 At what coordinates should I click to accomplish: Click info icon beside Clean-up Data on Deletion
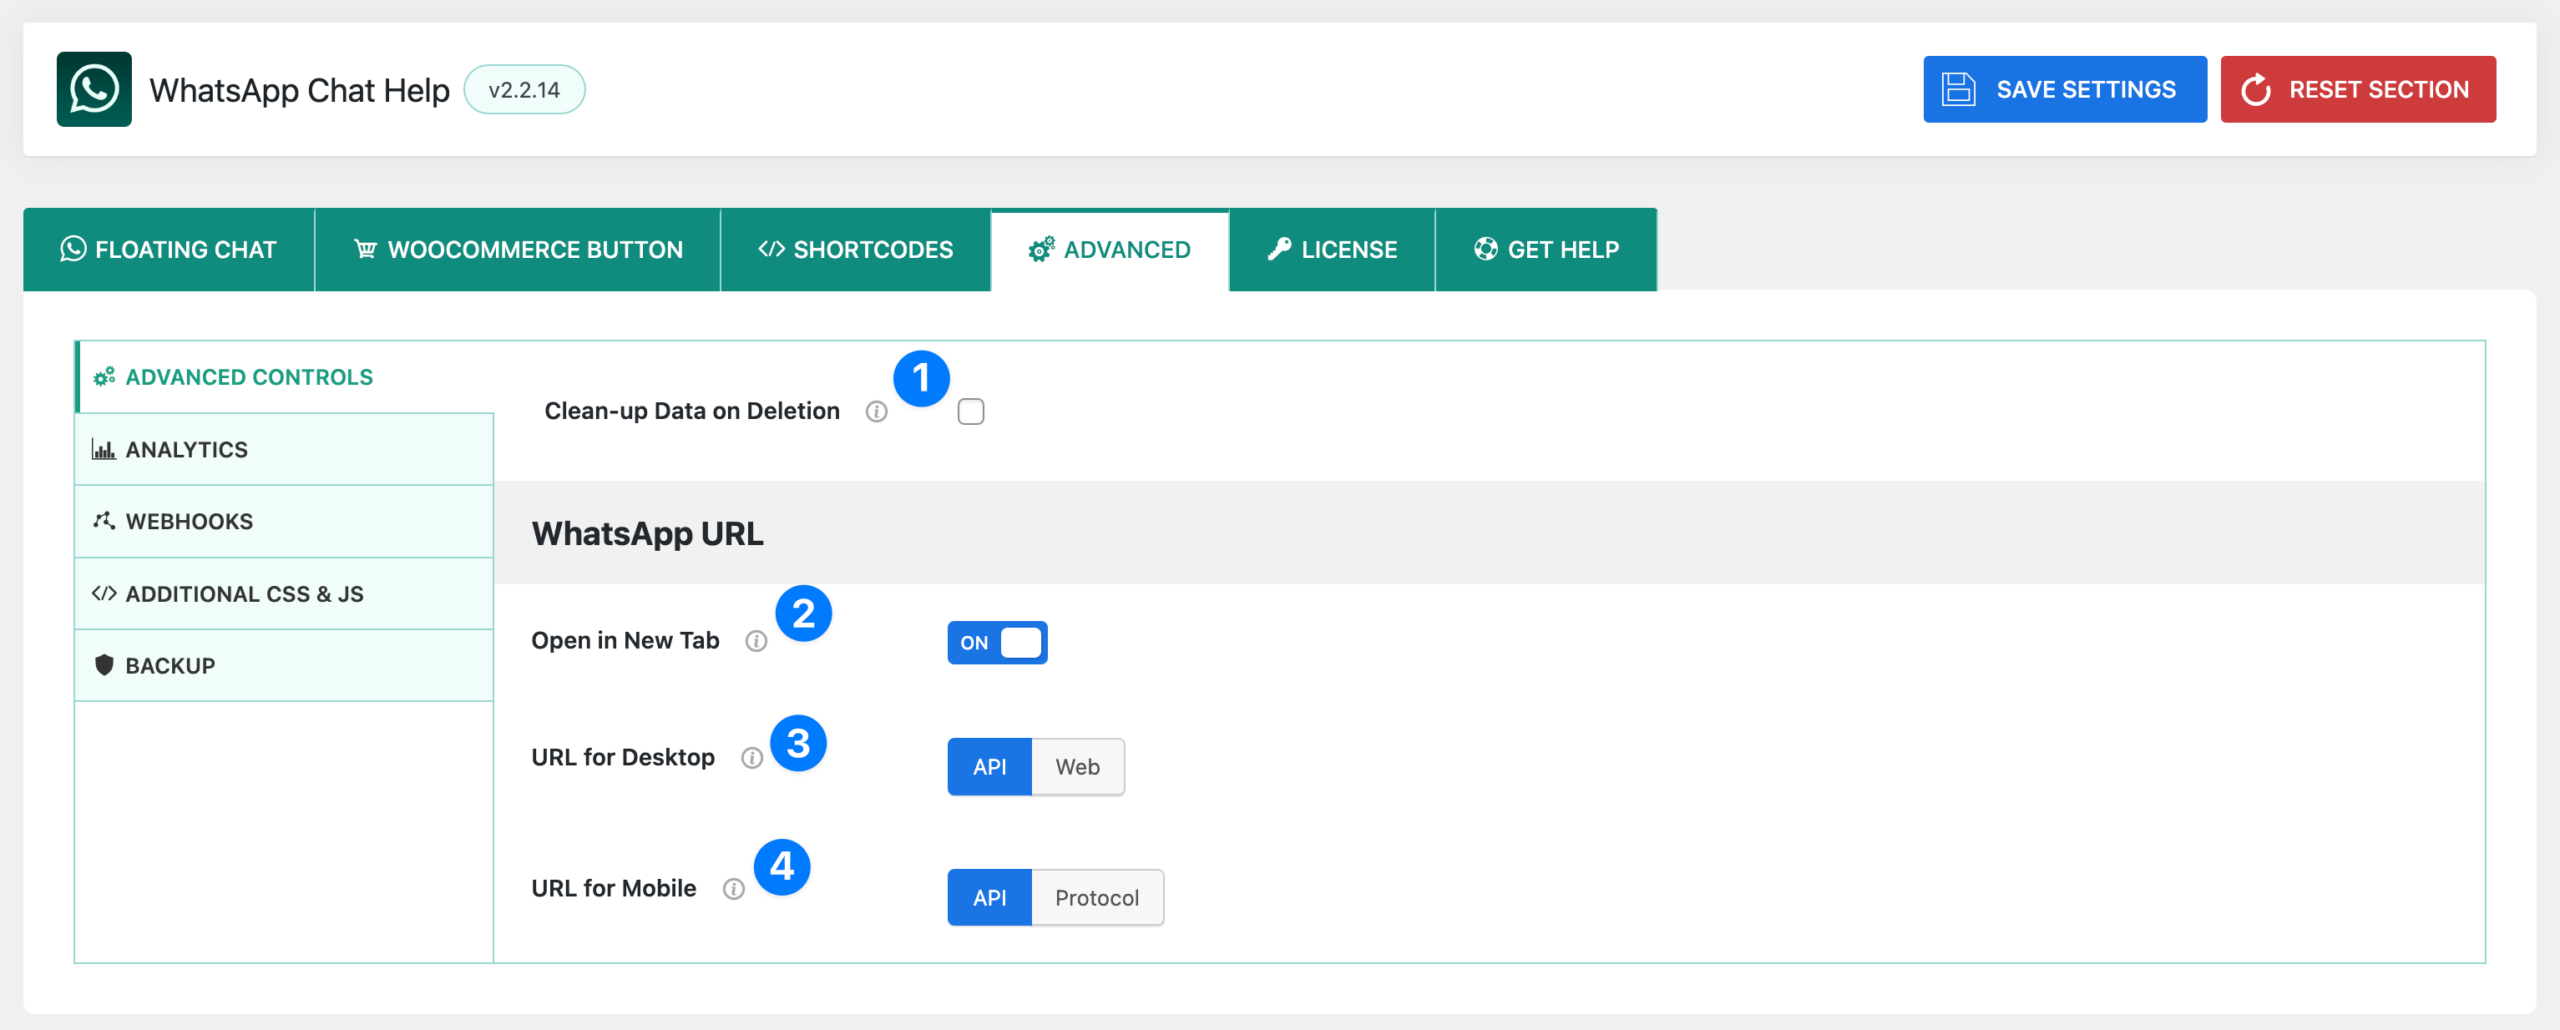[x=876, y=412]
